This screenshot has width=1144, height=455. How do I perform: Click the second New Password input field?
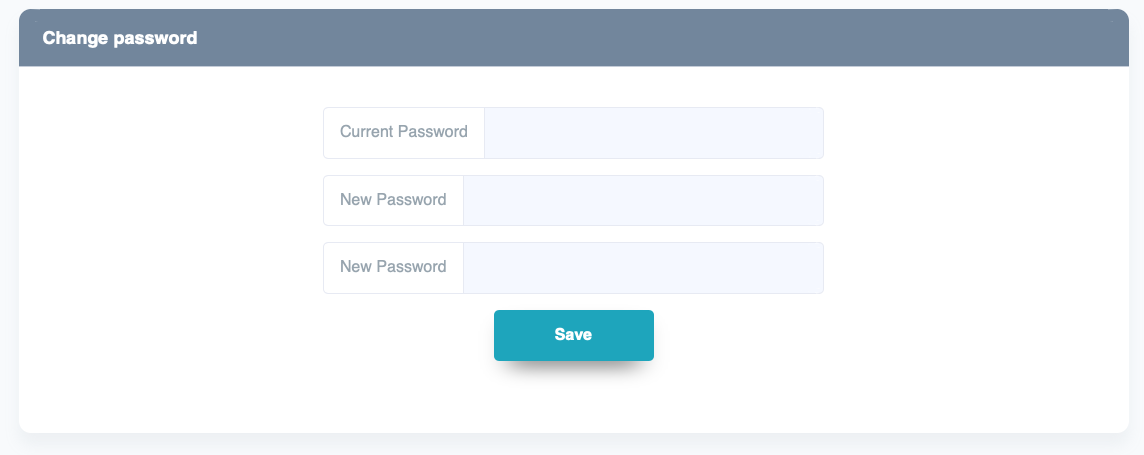tap(643, 268)
